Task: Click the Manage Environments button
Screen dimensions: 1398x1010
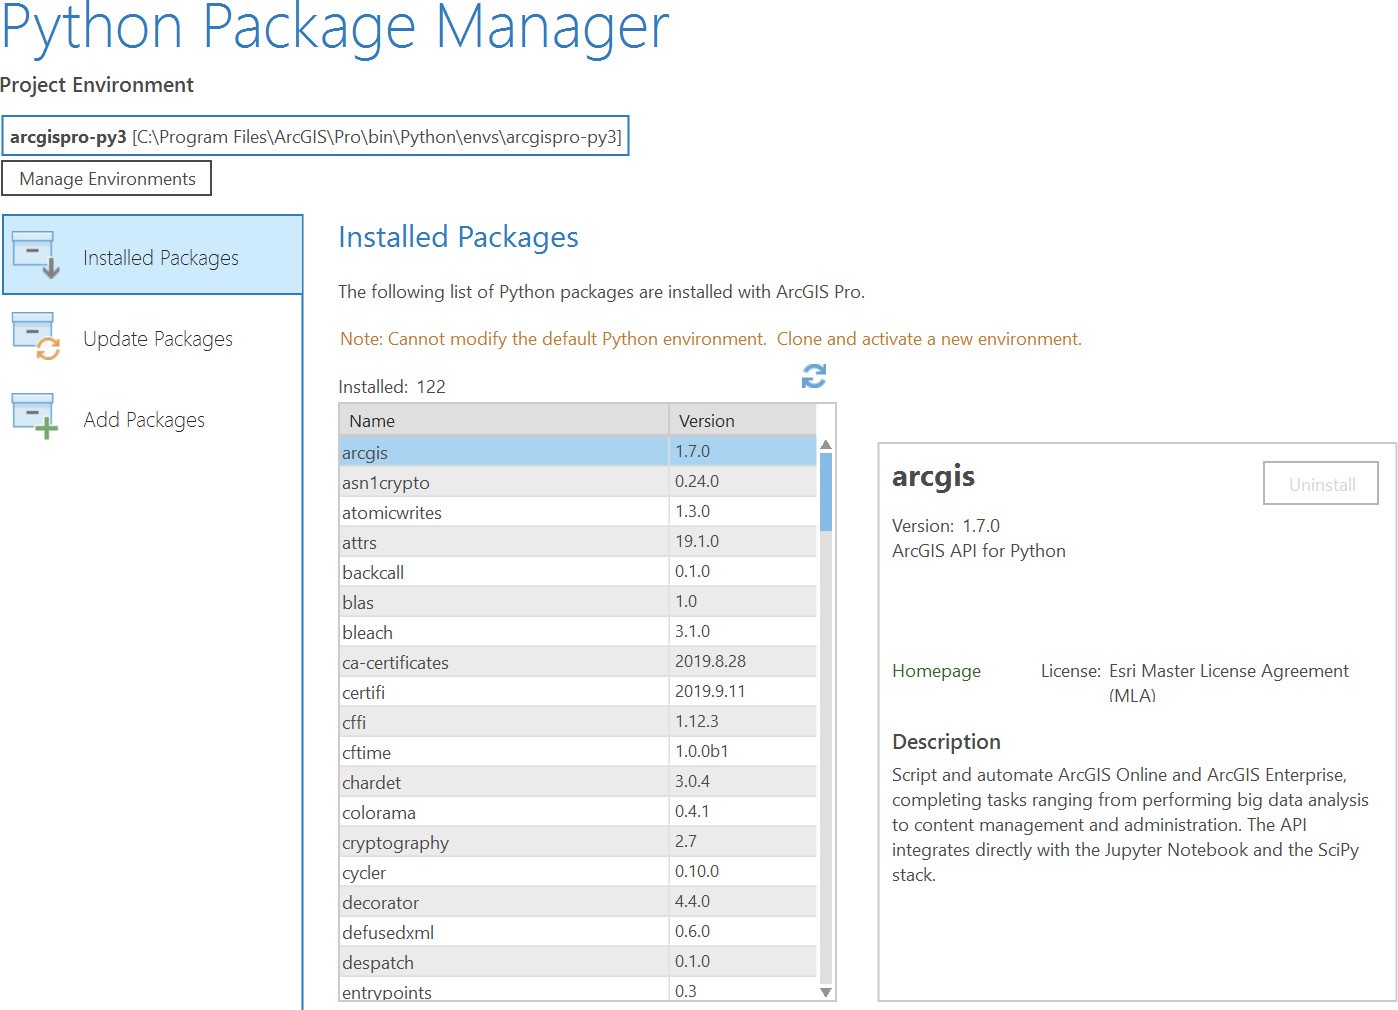Action: click(x=107, y=179)
